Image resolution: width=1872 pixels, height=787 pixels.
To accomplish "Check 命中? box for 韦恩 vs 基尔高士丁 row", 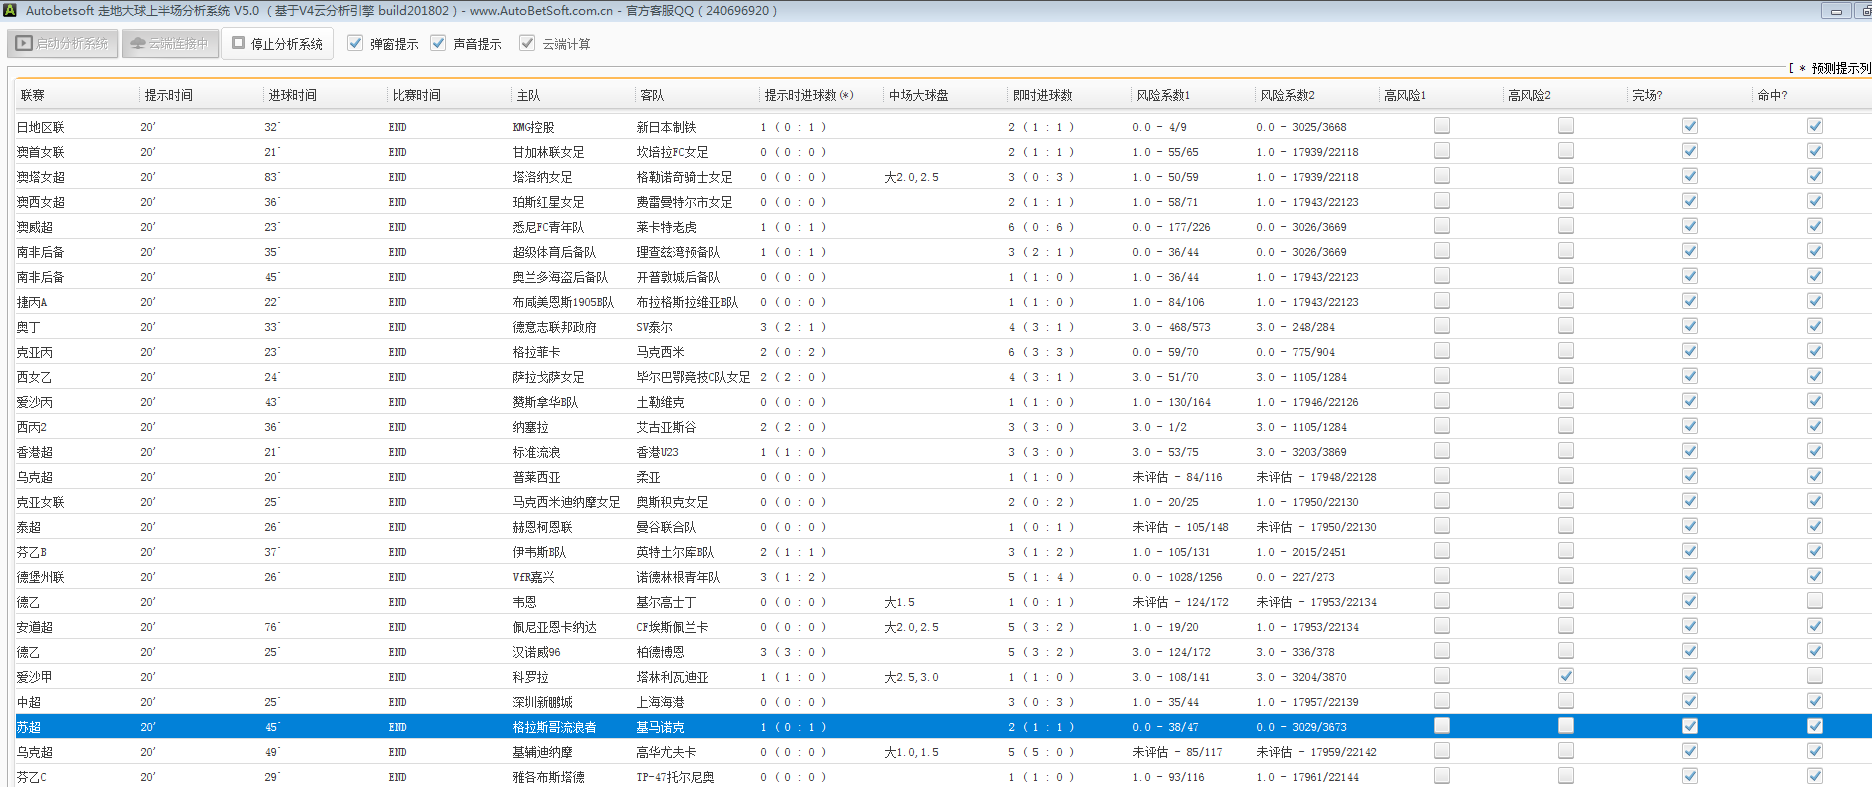I will (x=1814, y=601).
